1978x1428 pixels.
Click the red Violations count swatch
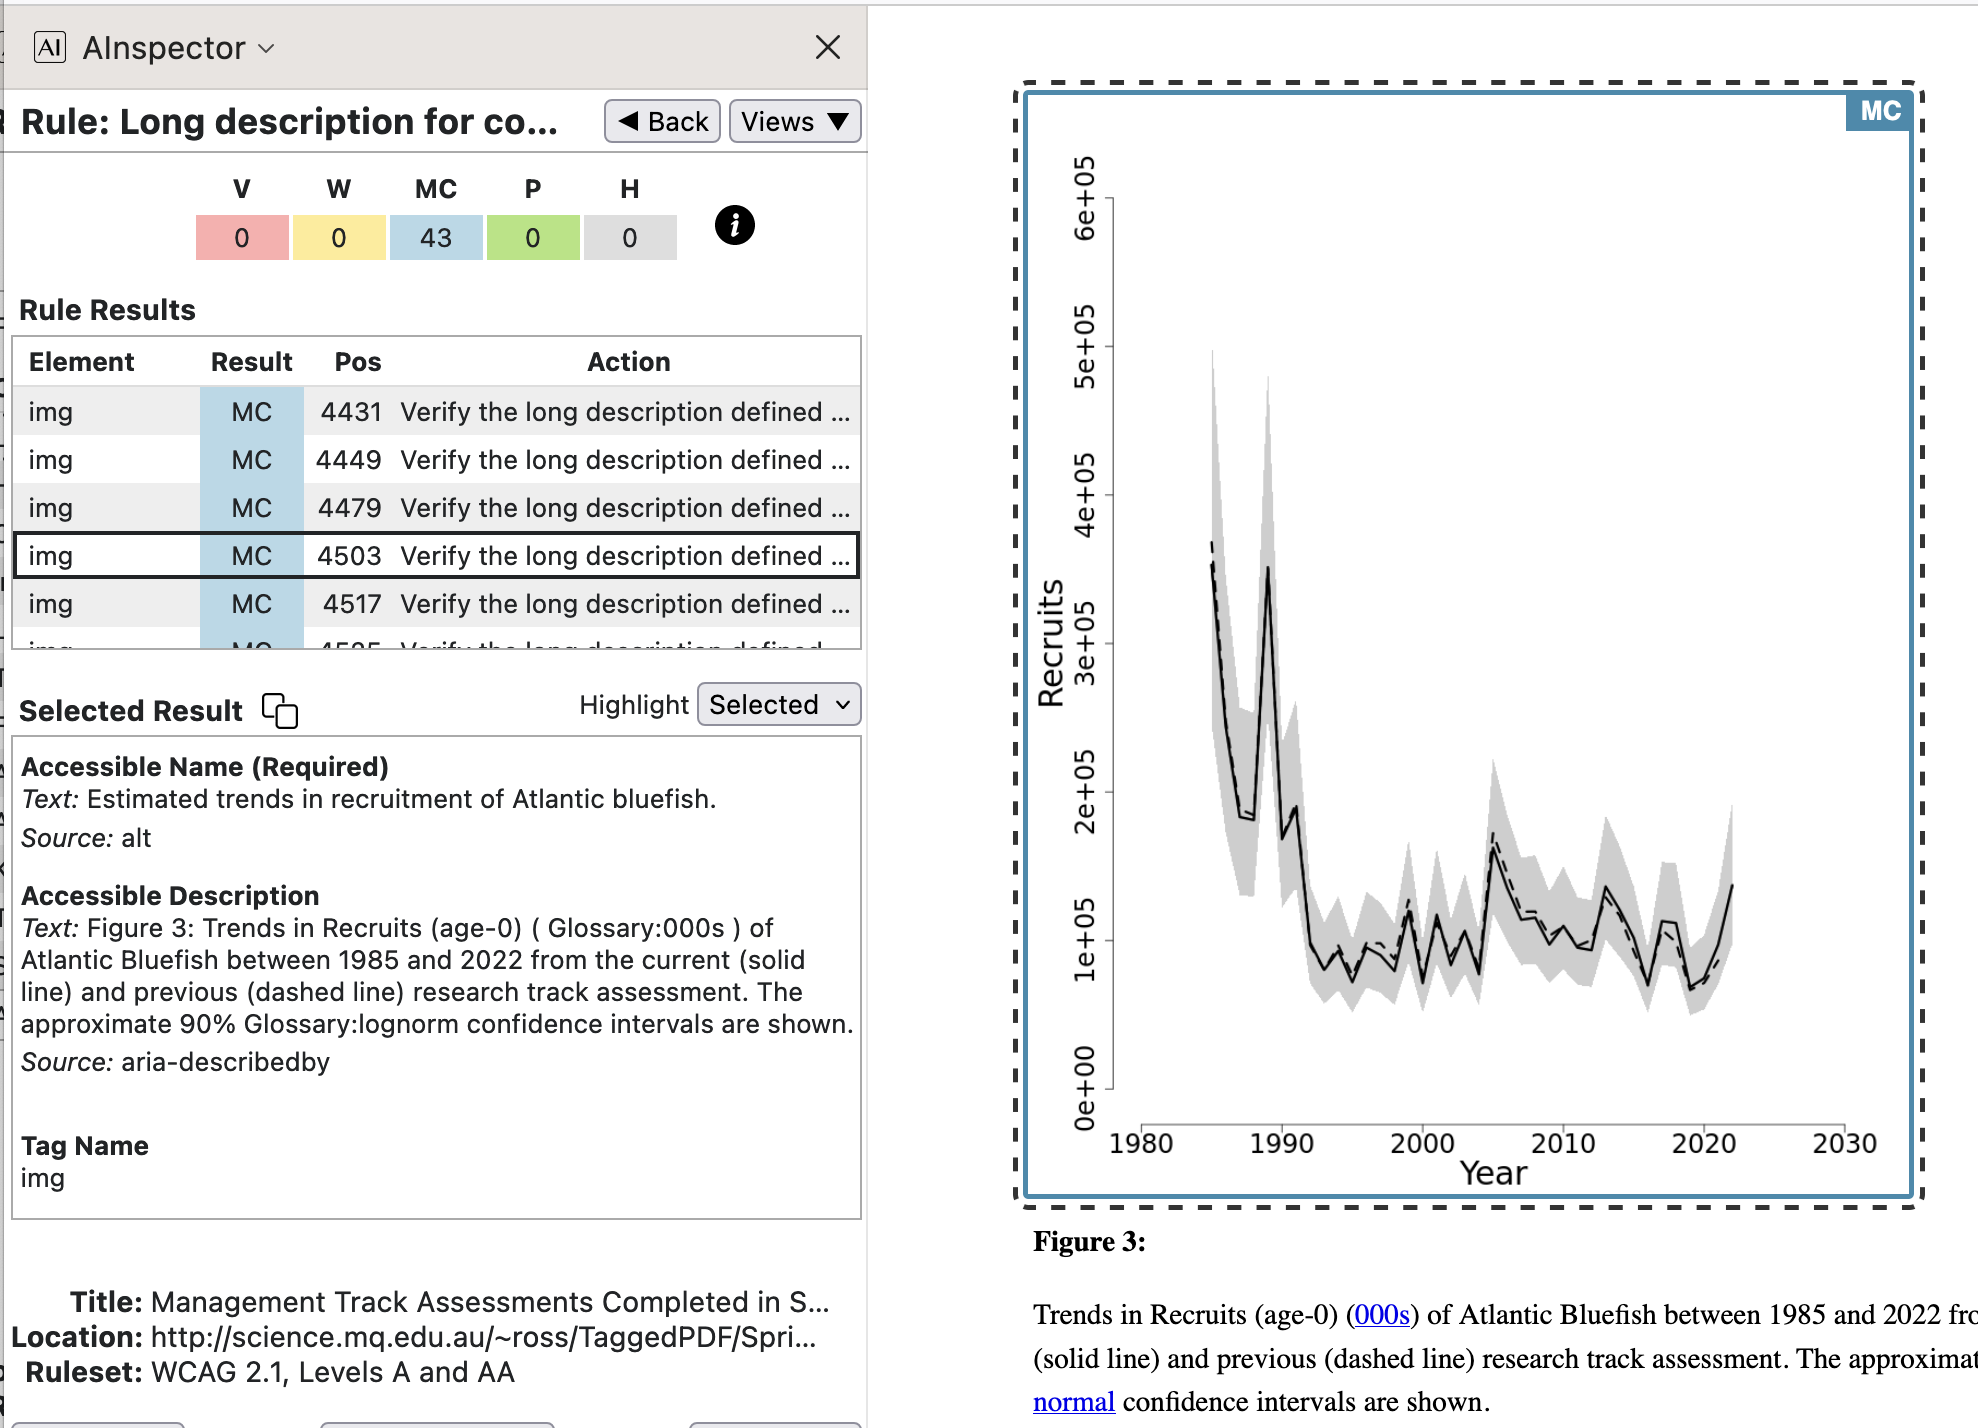pos(242,238)
